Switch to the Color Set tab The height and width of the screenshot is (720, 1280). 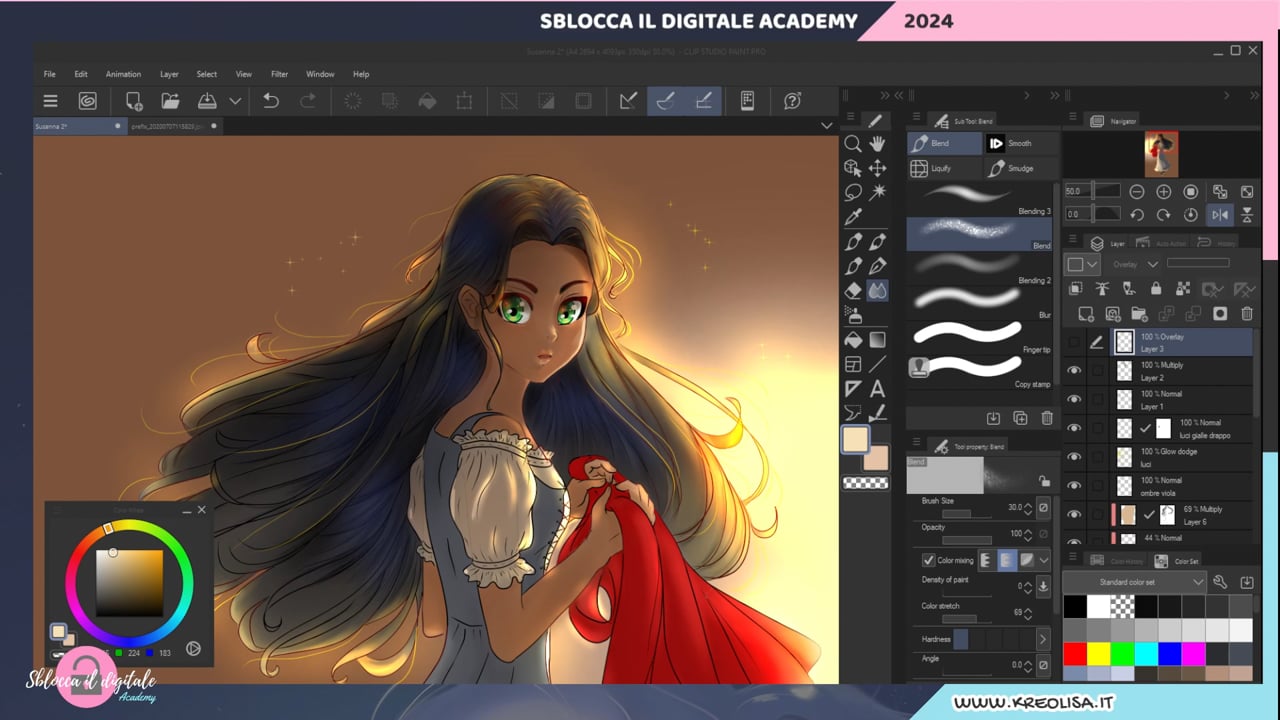(x=1177, y=561)
